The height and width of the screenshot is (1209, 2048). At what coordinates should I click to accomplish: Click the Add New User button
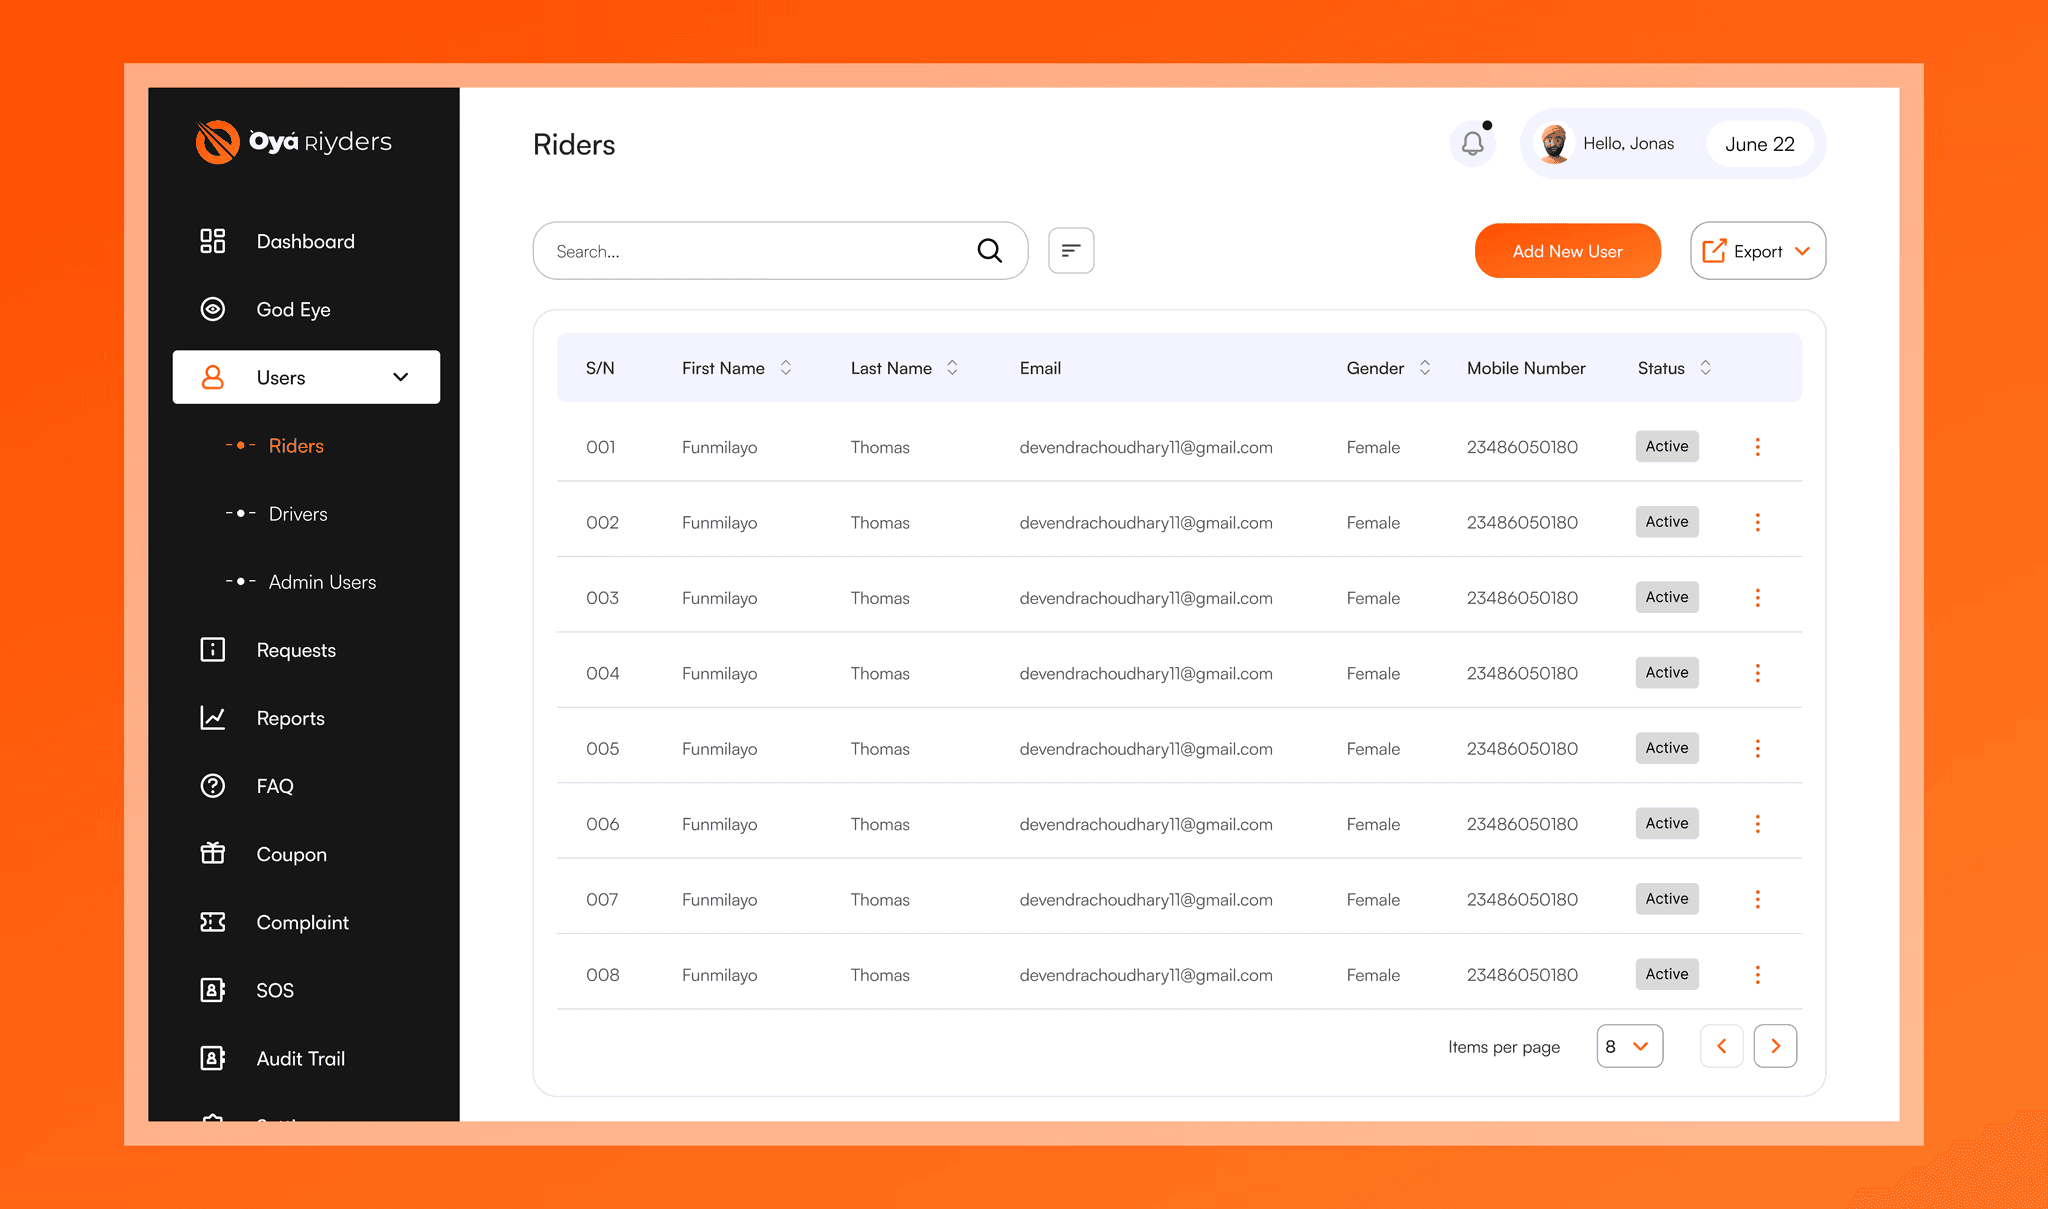click(x=1567, y=251)
